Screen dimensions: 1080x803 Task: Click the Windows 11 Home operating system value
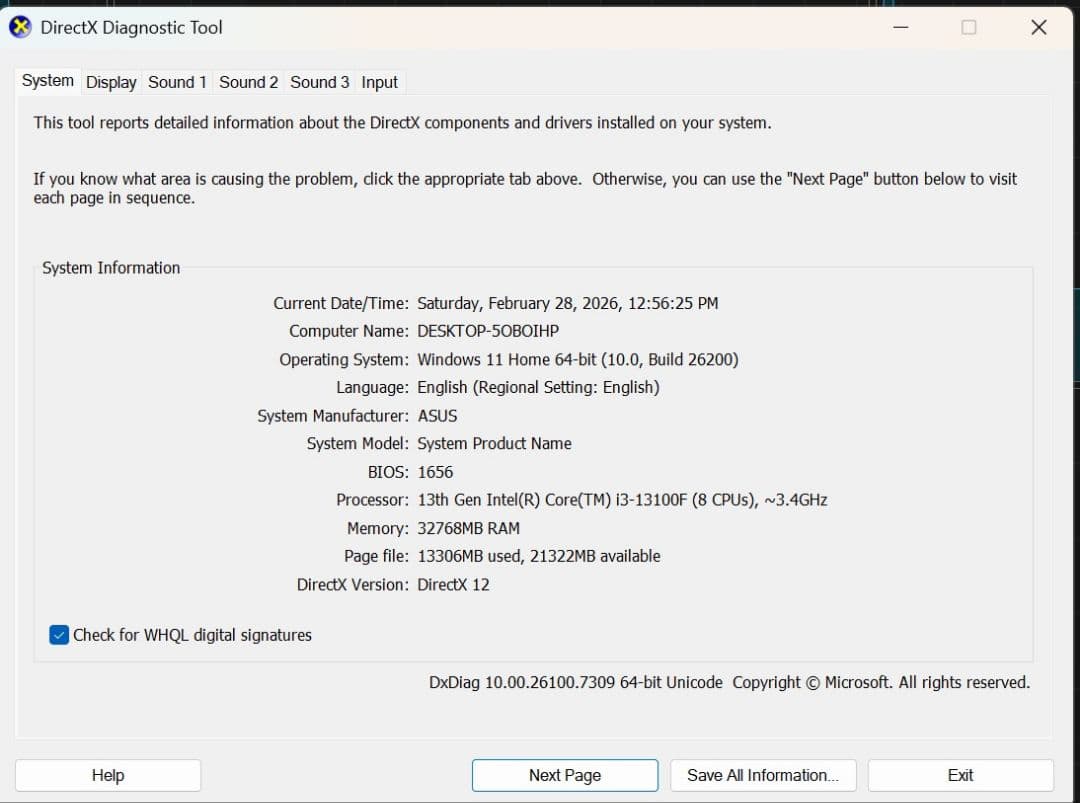[x=578, y=359]
